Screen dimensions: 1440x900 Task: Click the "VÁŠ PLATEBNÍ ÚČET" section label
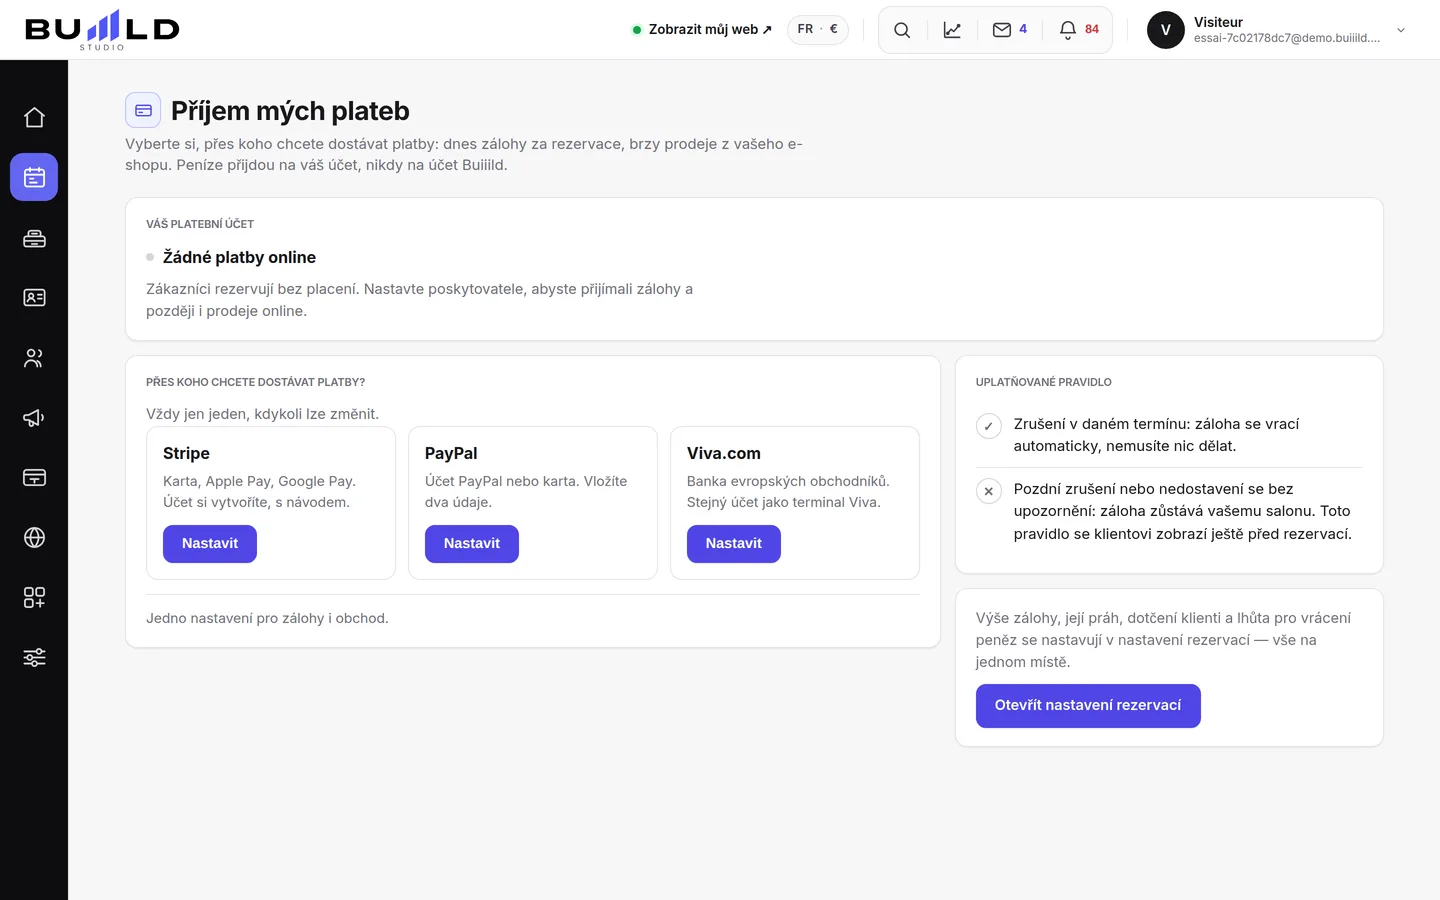tap(200, 224)
